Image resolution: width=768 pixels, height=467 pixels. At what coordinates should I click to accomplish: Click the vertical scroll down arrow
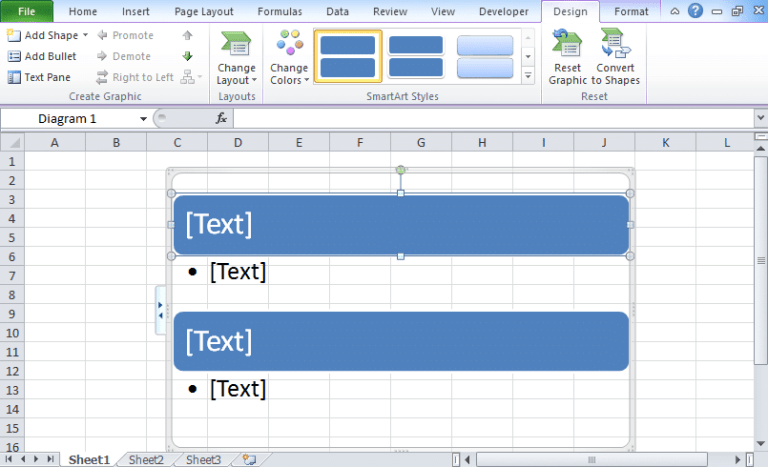click(761, 443)
